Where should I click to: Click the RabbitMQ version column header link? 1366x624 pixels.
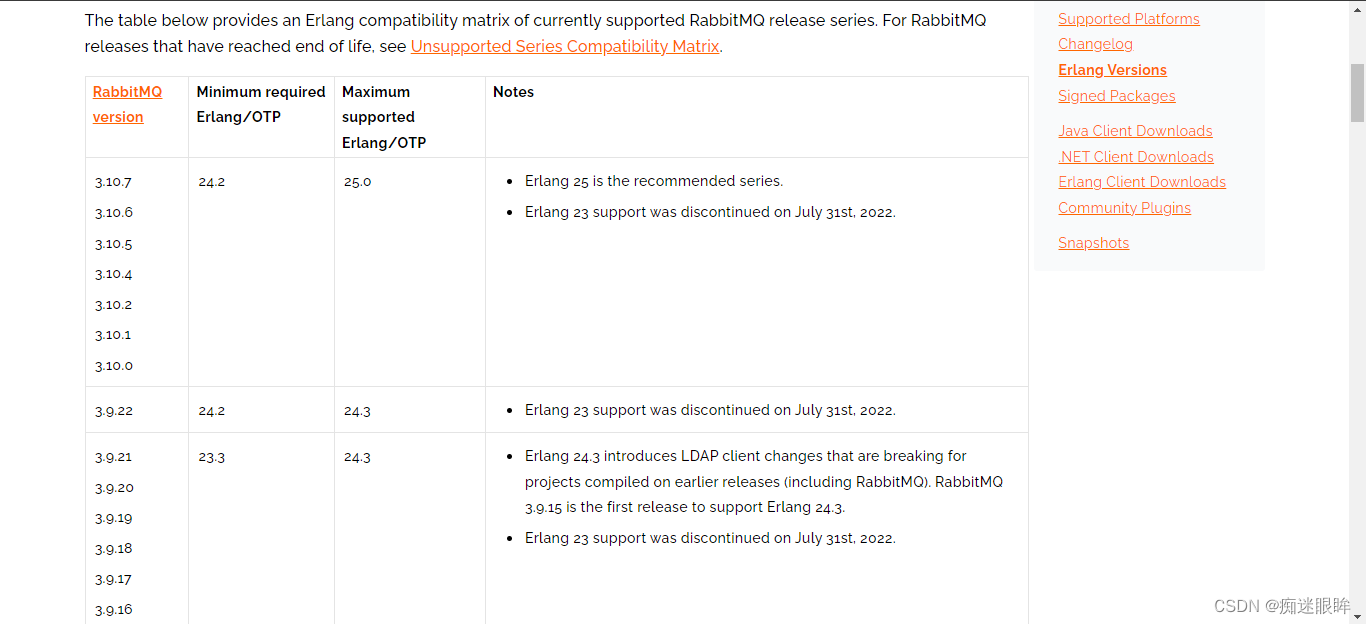[x=127, y=104]
